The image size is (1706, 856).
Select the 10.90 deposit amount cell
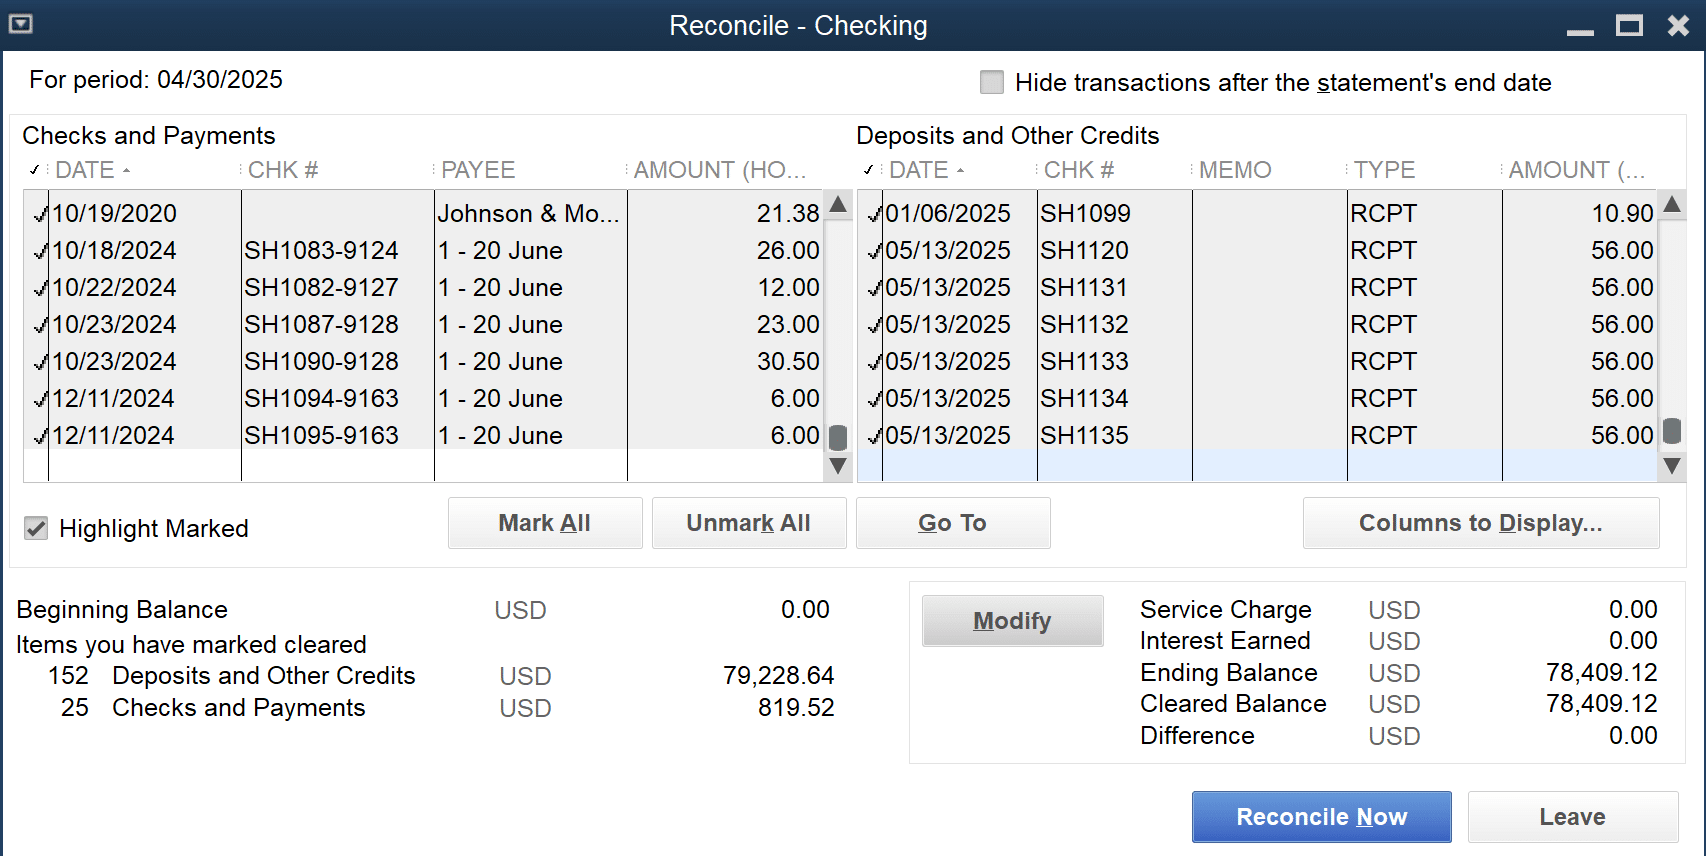(x=1580, y=214)
